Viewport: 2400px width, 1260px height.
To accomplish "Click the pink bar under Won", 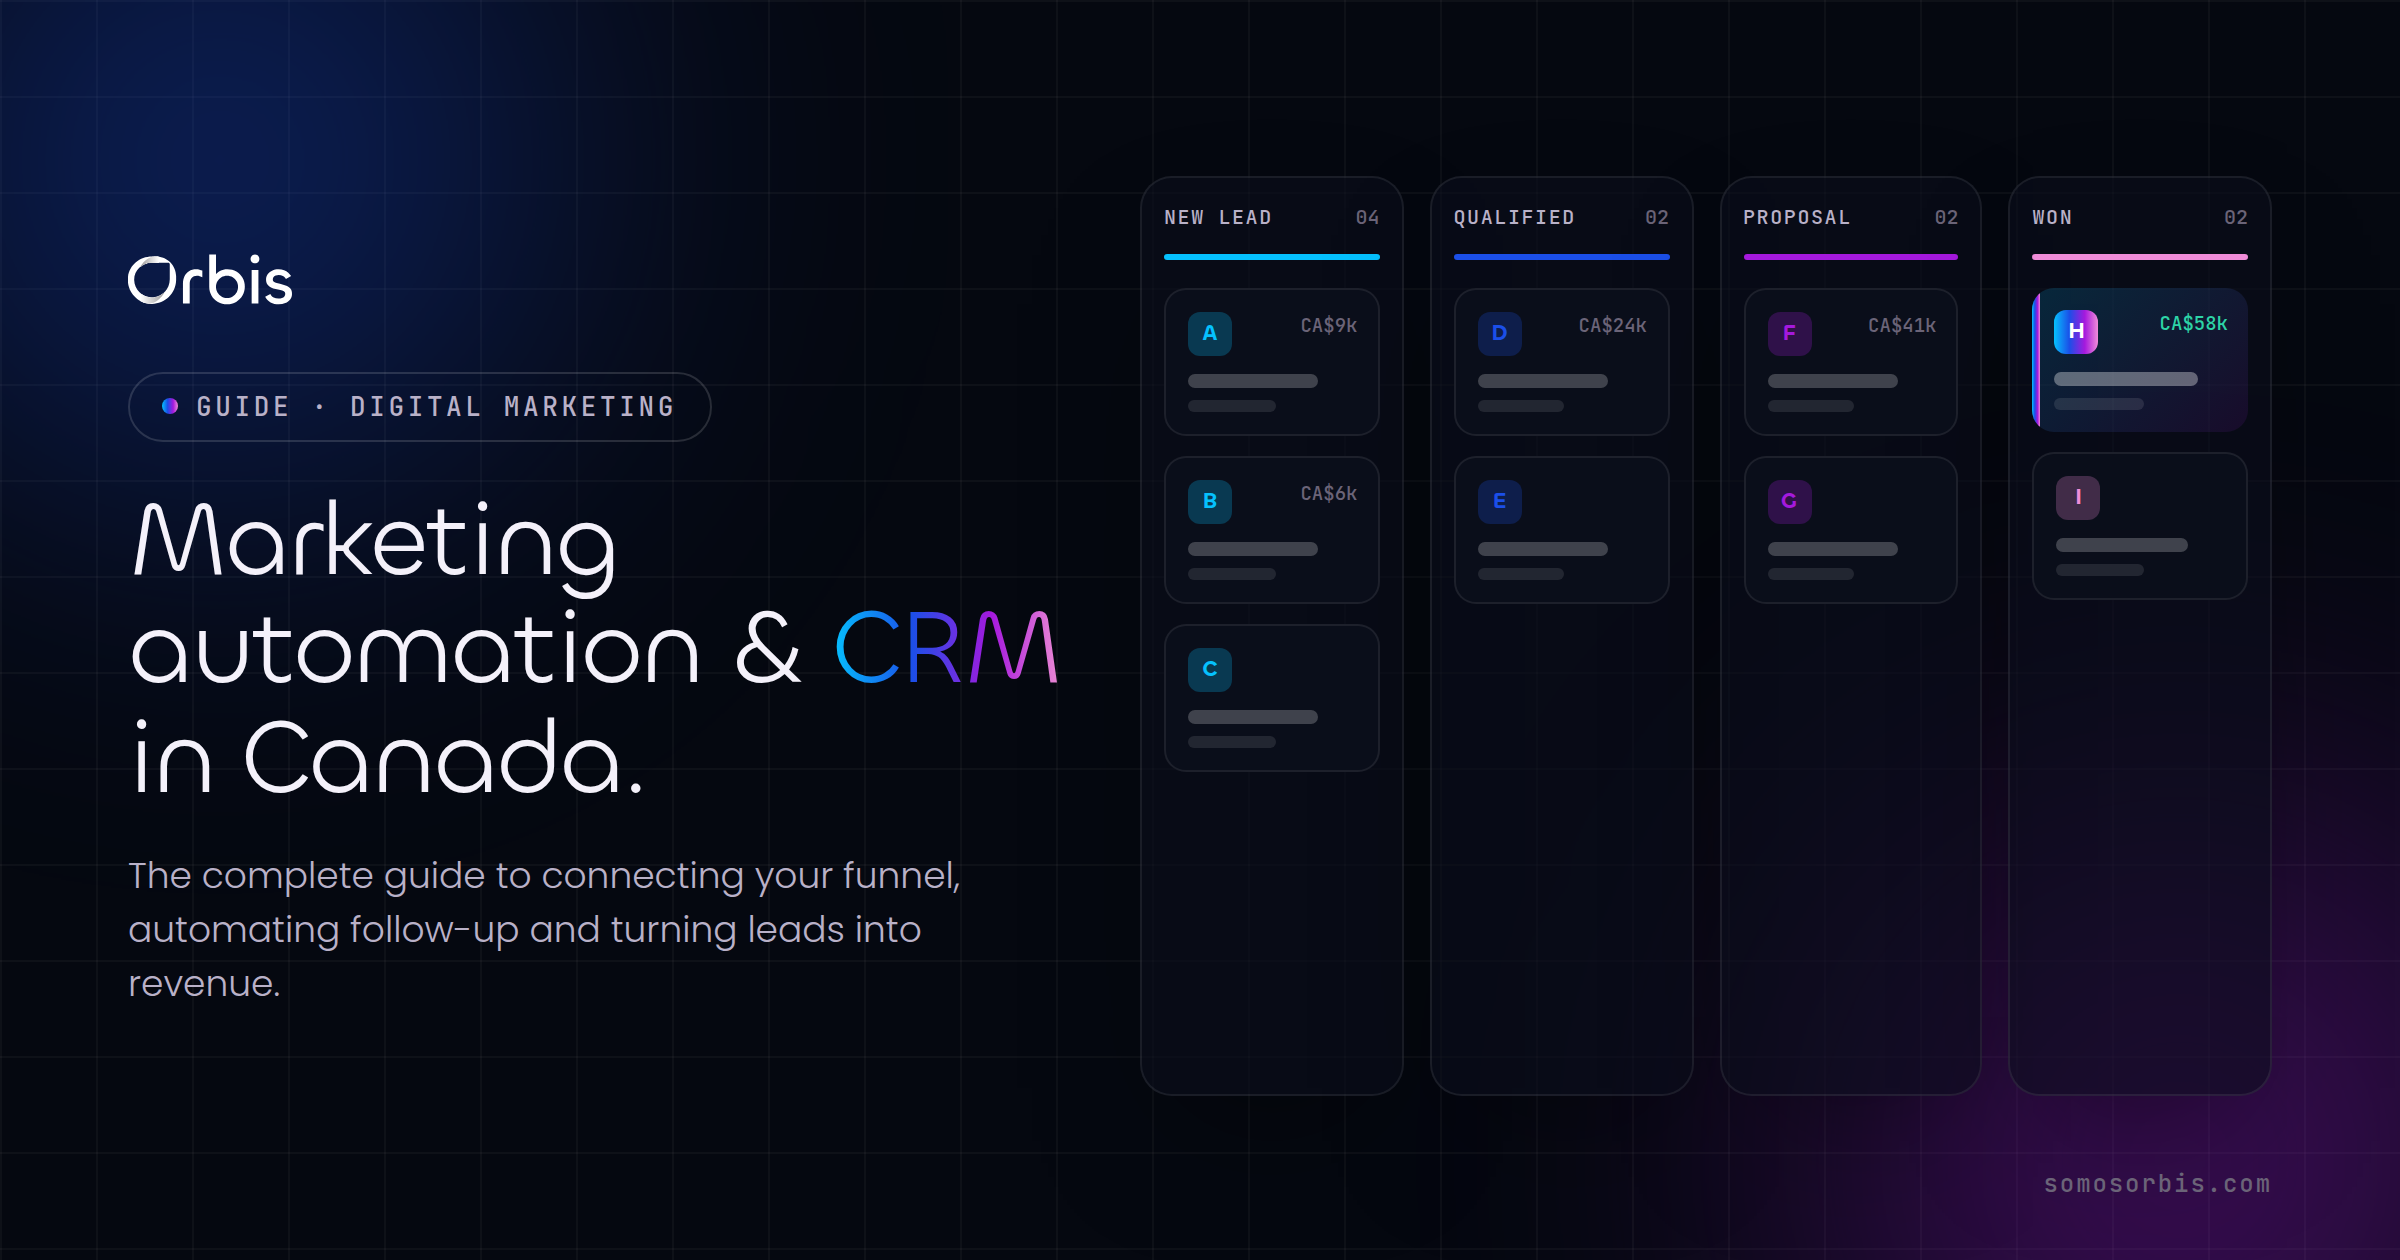I will pyautogui.click(x=2140, y=257).
